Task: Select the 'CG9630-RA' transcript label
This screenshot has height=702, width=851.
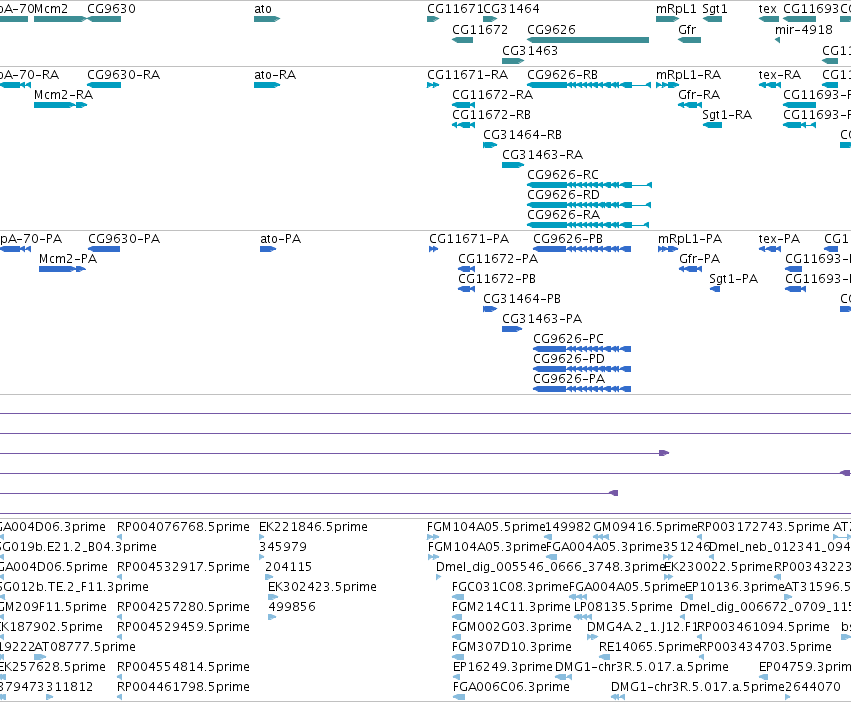Action: point(124,74)
